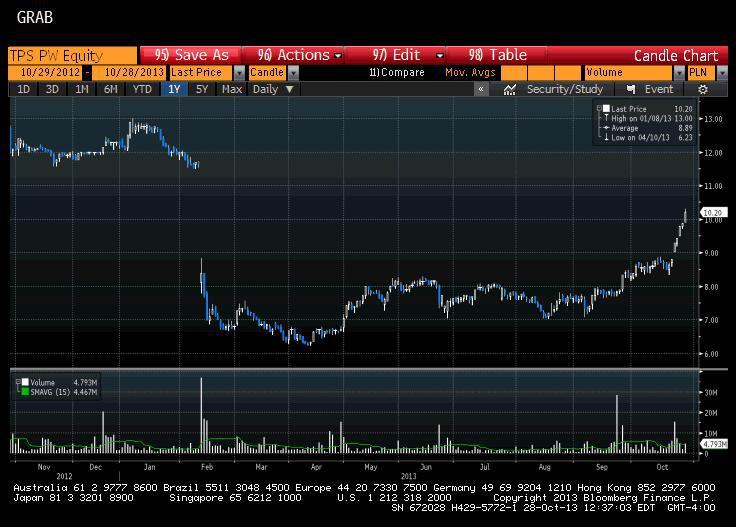Image resolution: width=736 pixels, height=527 pixels.
Task: Click the 'High on 01/08/13' legend row
Action: (648, 118)
